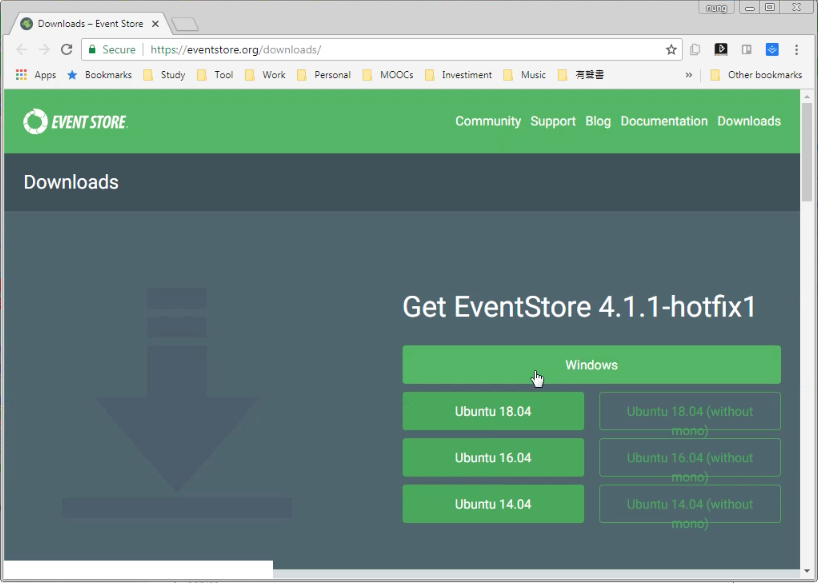Click the browser Forward arrow
This screenshot has height=583, width=818.
44,50
